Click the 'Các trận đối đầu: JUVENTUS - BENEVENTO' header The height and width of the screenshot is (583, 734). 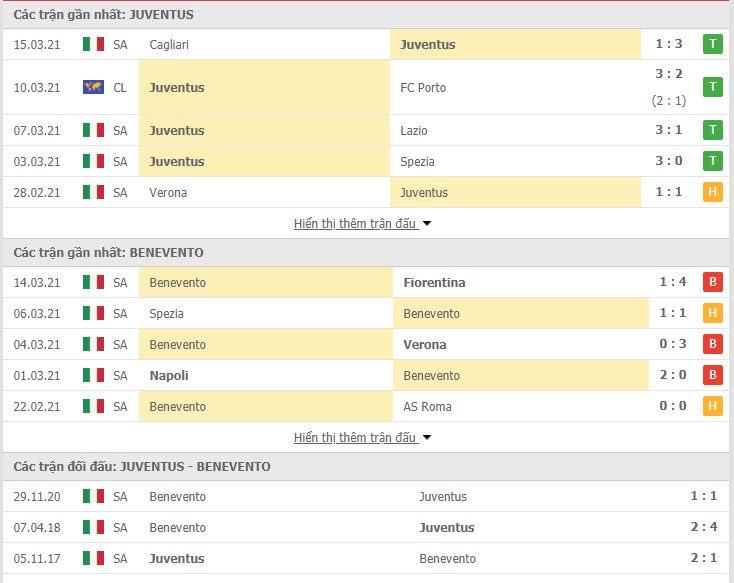tap(142, 466)
